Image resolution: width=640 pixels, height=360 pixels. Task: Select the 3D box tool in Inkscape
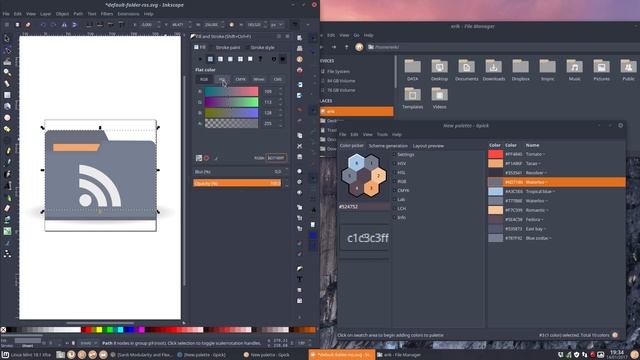click(x=7, y=106)
